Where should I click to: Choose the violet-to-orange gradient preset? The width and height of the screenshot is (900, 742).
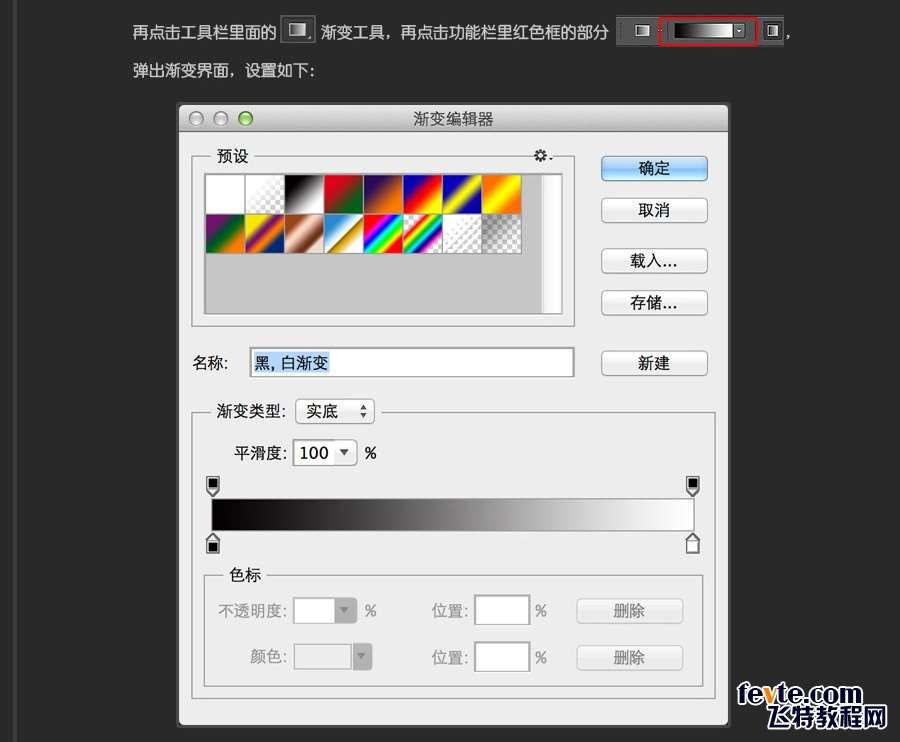pos(383,195)
